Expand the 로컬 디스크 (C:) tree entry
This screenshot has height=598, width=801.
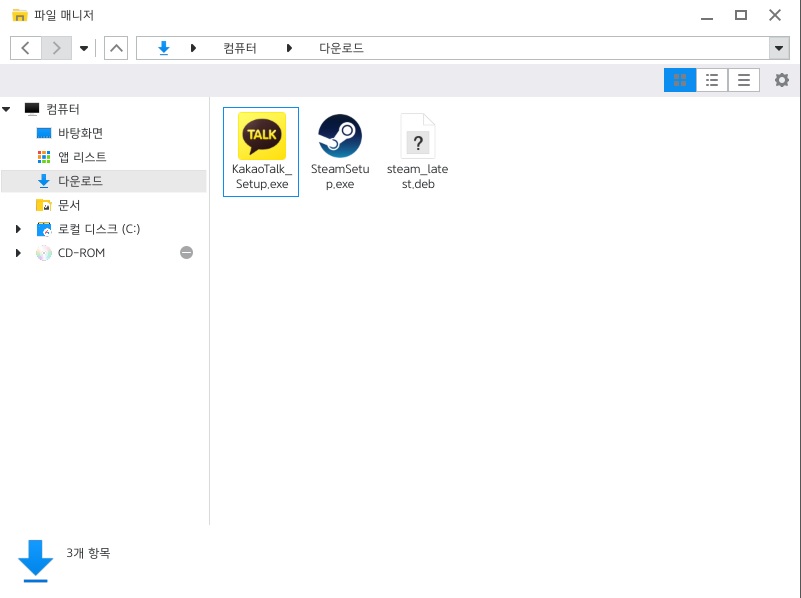[17, 228]
